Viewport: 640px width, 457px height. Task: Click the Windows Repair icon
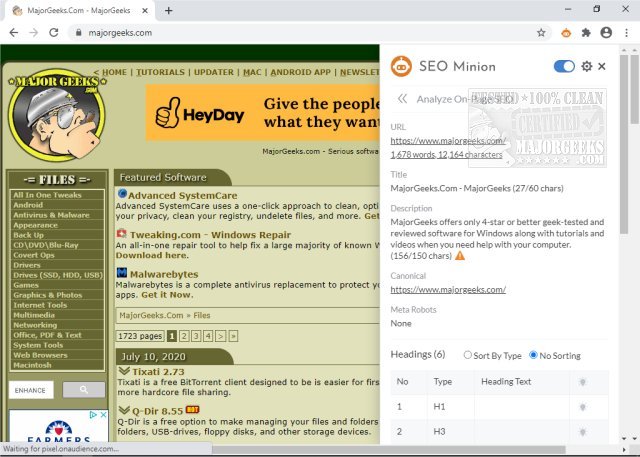(x=122, y=233)
